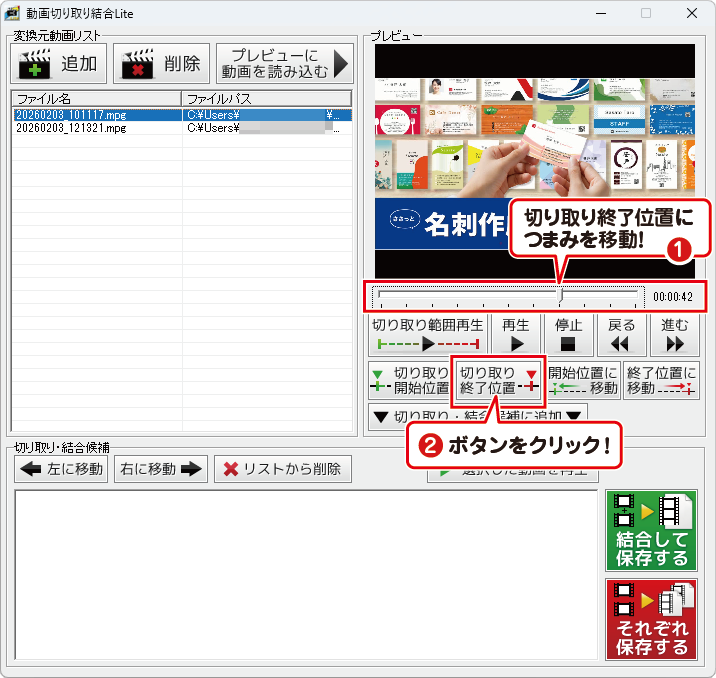Click それぞれ保存する red save button
Viewport: 716px width, 678px height.
pos(651,618)
